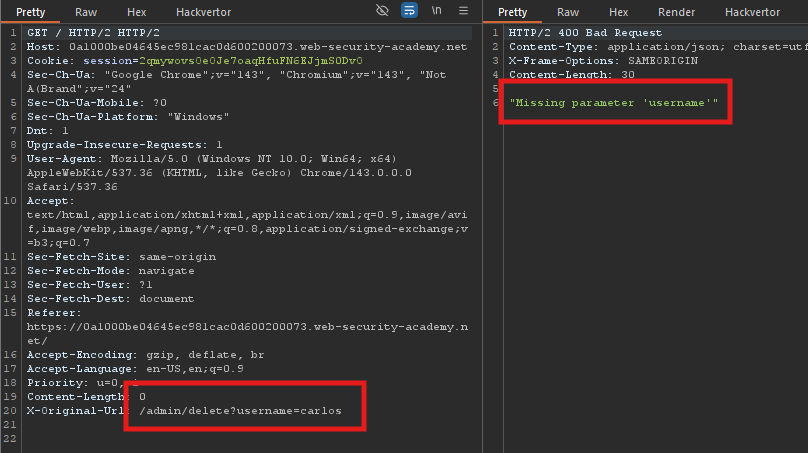Toggle hide non-printable characters eye icon
The image size is (808, 453).
click(x=382, y=10)
